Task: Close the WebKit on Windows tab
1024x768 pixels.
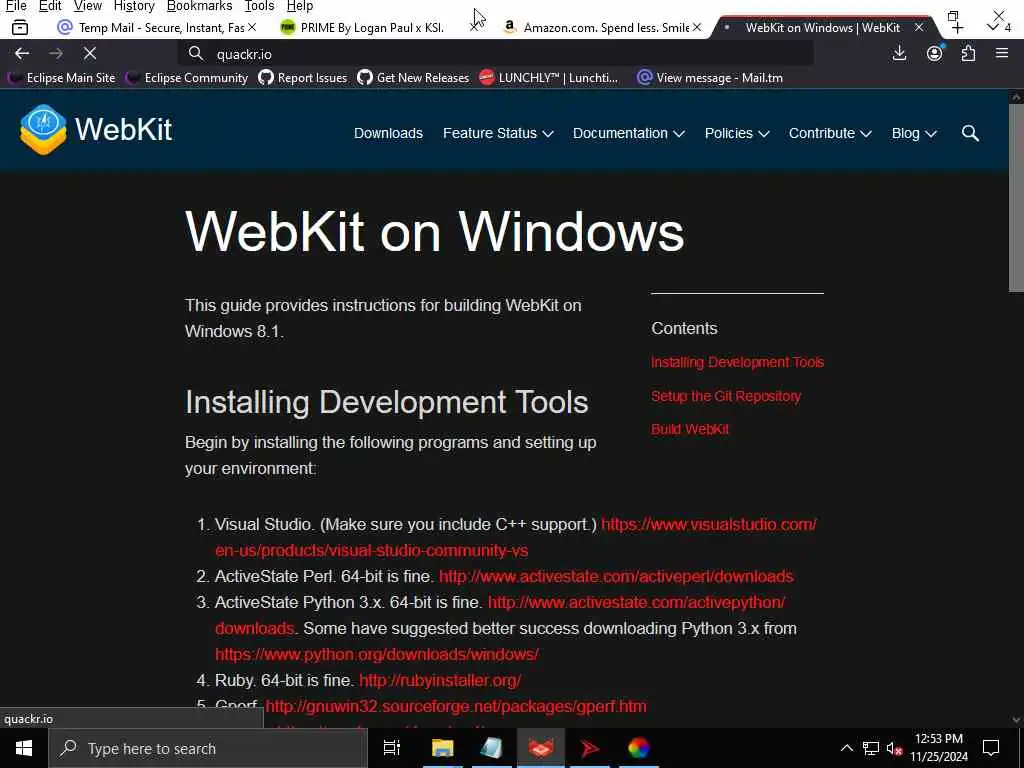Action: pos(919,27)
